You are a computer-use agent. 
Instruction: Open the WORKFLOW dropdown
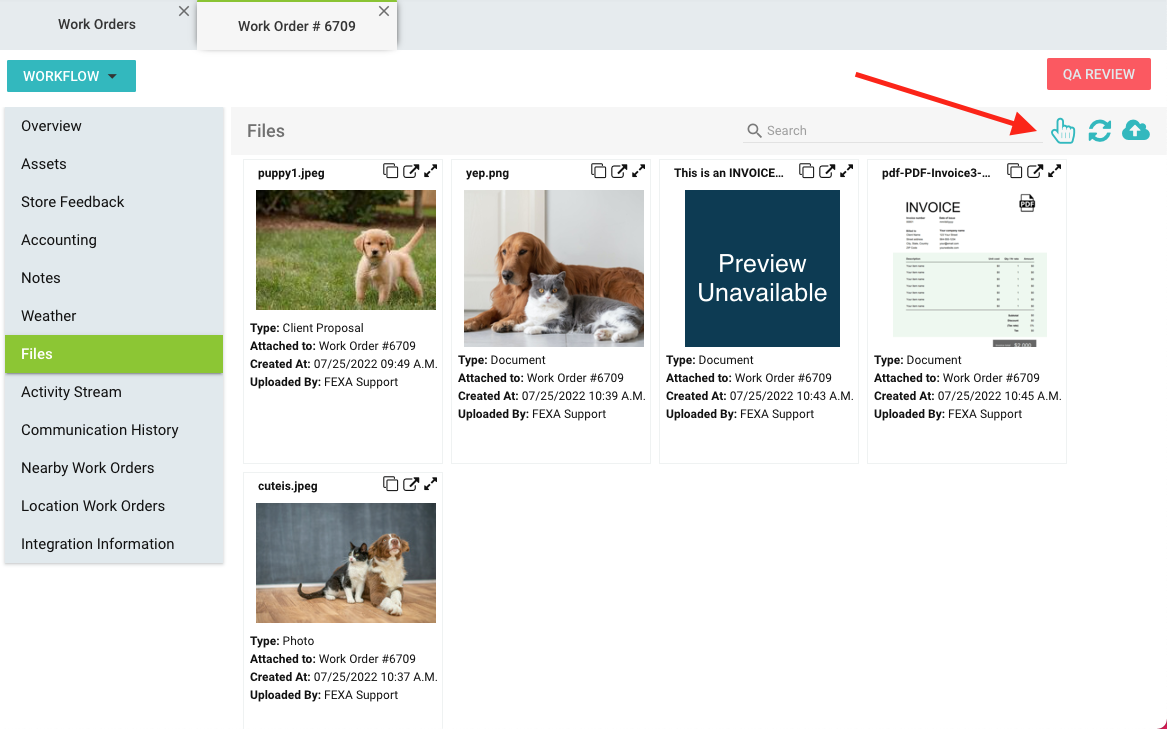pos(71,76)
